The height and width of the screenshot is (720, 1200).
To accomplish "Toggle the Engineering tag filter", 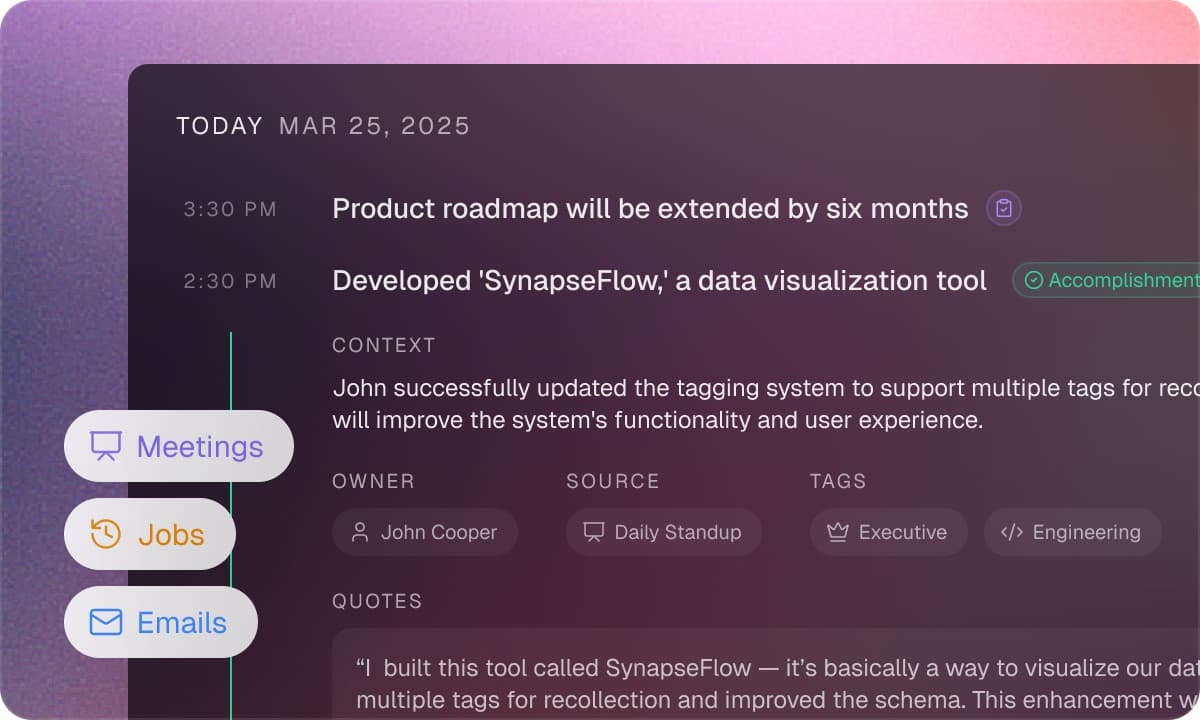I will click(x=1072, y=532).
